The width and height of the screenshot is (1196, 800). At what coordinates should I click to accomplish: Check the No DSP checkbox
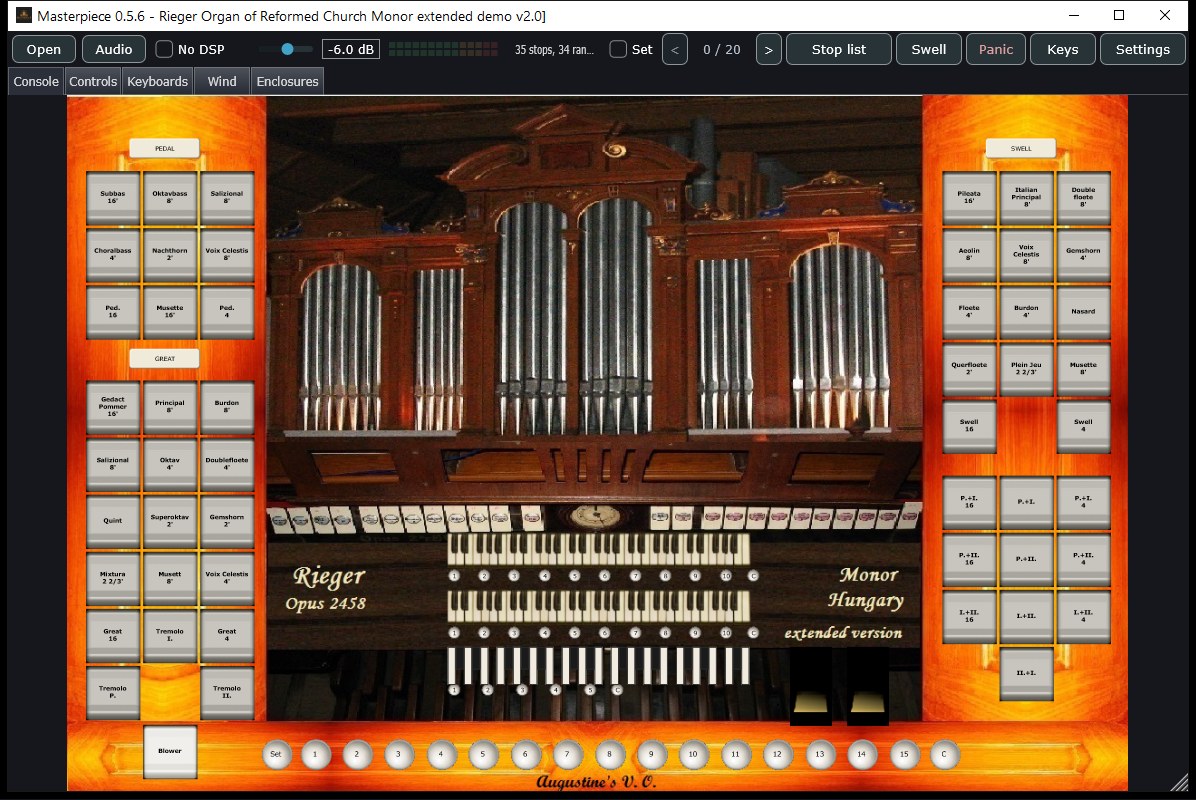(164, 50)
